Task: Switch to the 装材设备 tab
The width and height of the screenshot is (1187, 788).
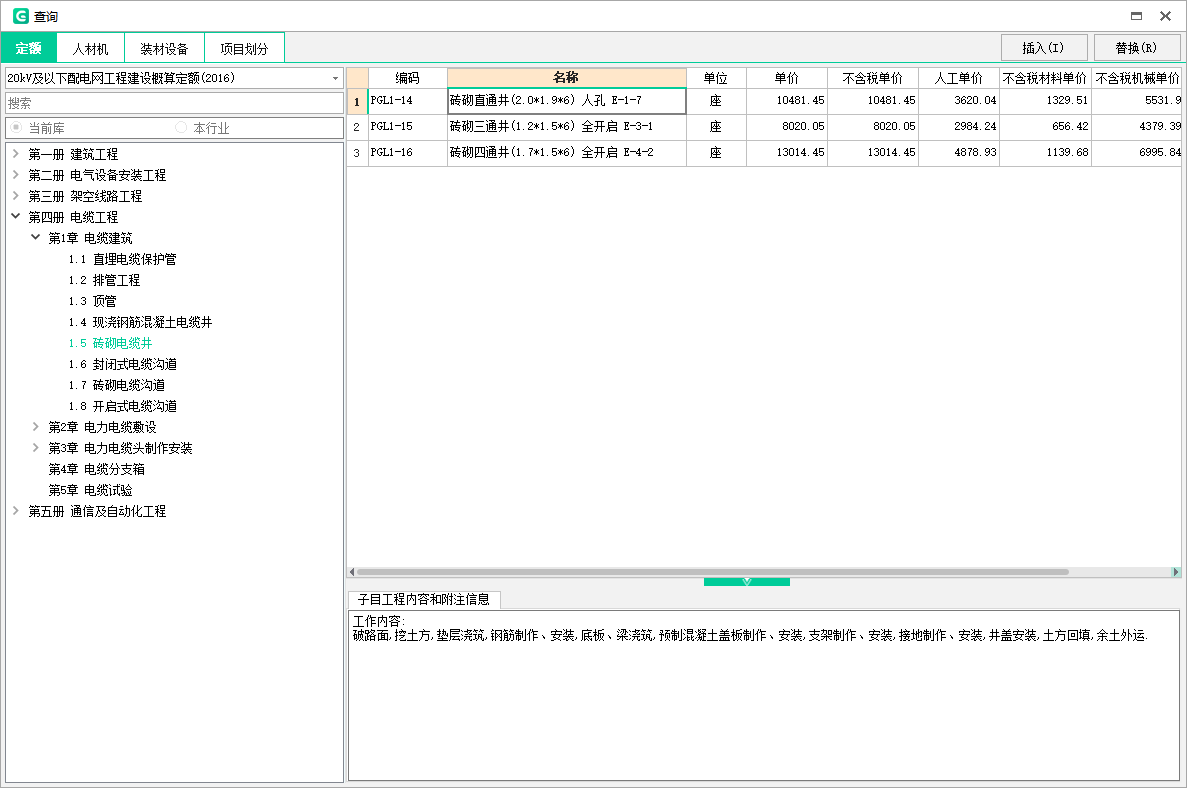Action: pos(164,48)
